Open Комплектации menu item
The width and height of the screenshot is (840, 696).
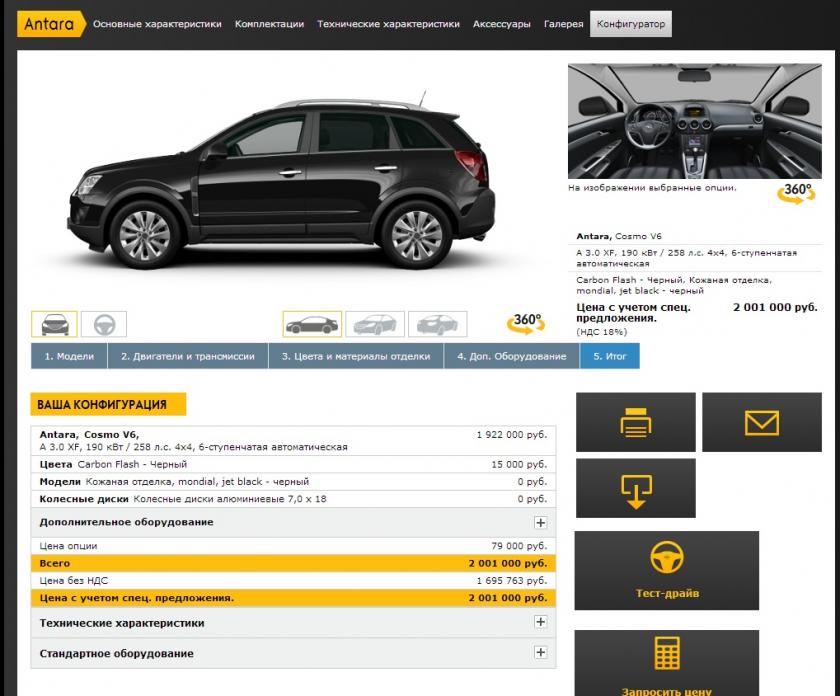(269, 24)
